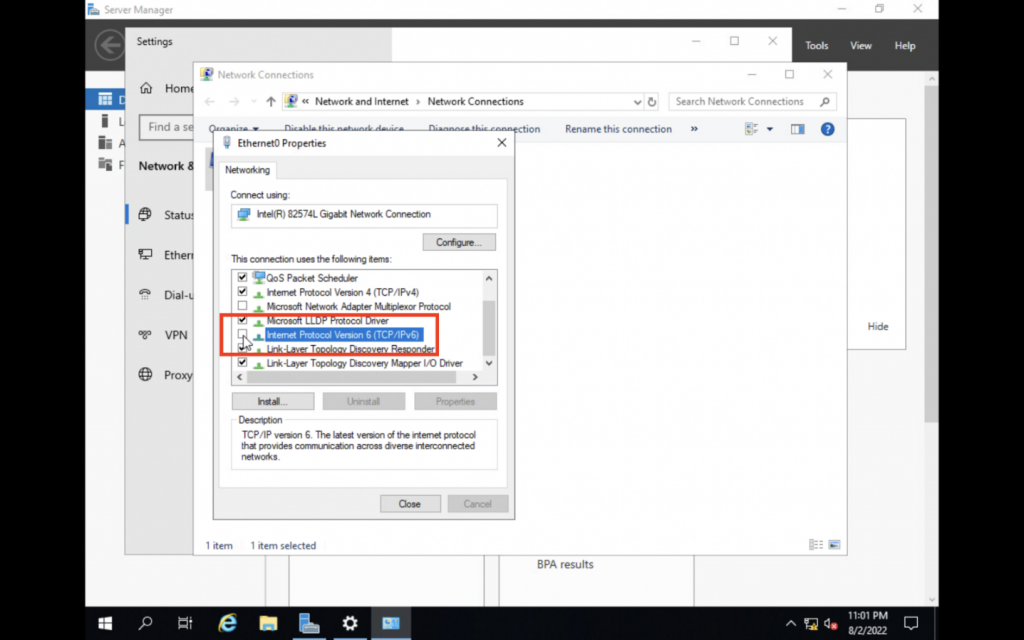The image size is (1024, 640).
Task: Select the Networking tab
Action: [x=247, y=170]
